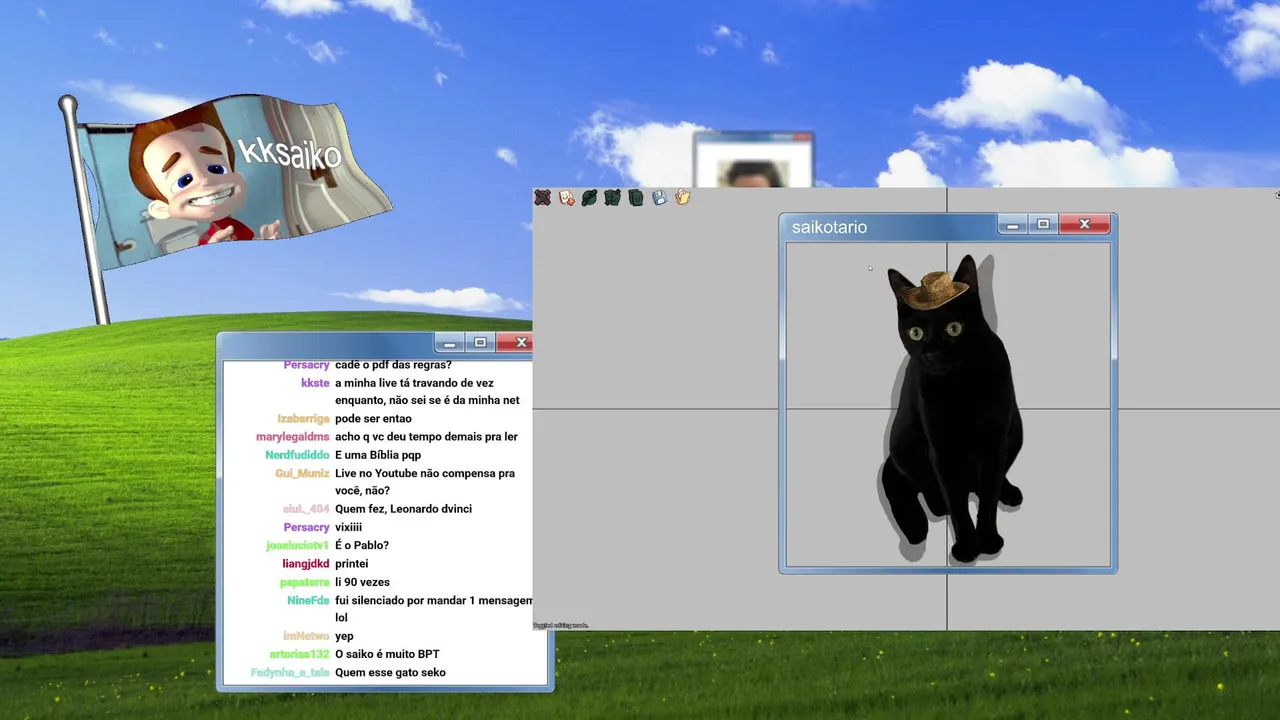Click message 'printei'

[x=352, y=564]
